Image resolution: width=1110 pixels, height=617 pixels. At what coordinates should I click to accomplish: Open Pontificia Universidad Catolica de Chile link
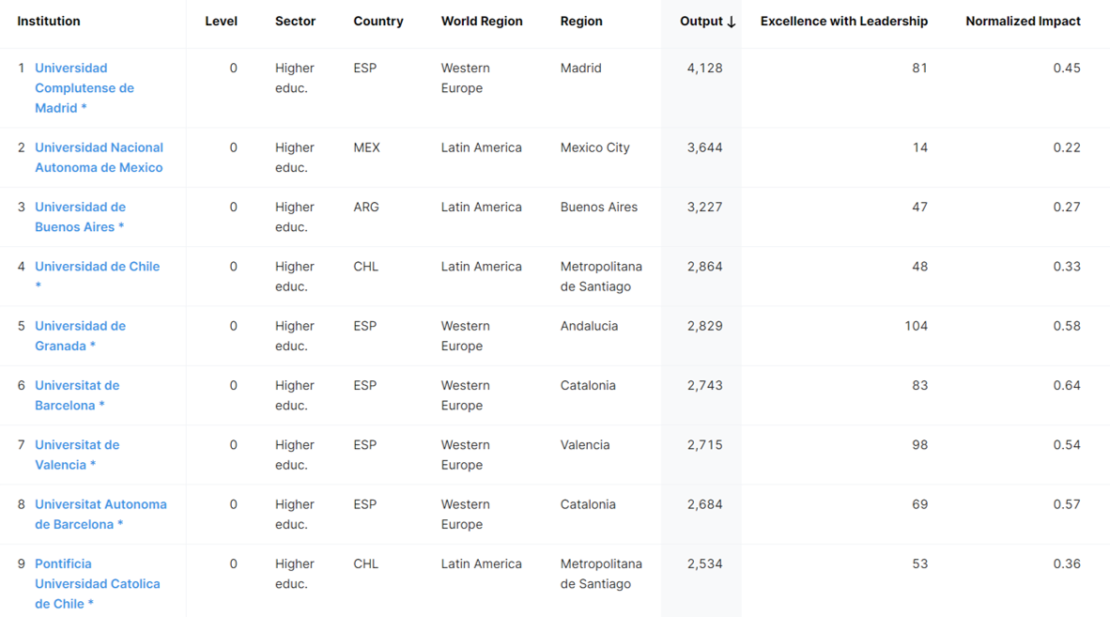(97, 584)
